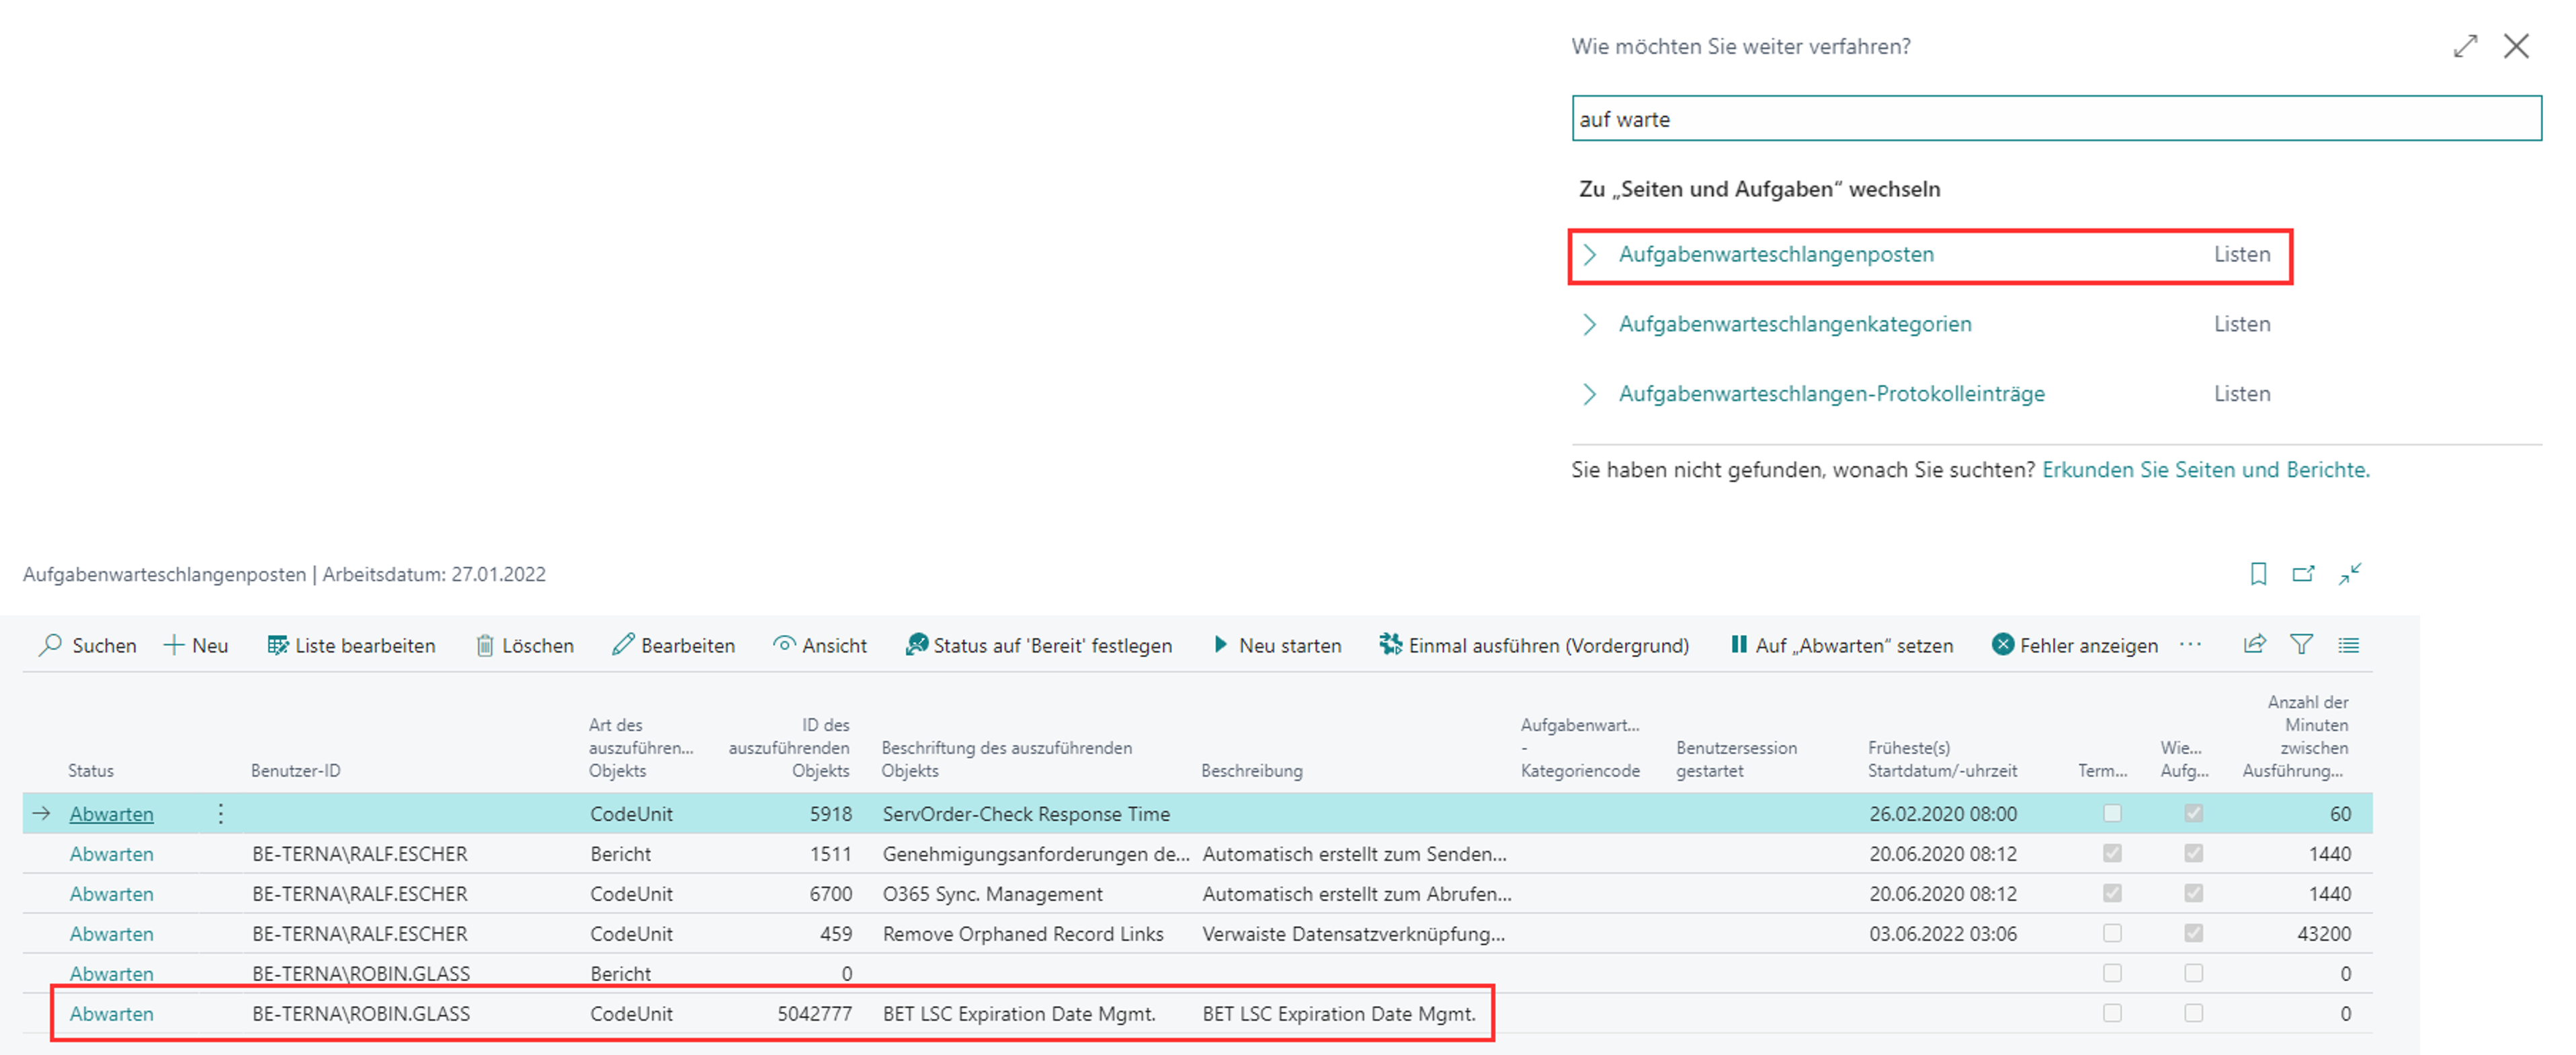Open page in new window icon
This screenshot has height=1055, width=2576.
click(2303, 574)
